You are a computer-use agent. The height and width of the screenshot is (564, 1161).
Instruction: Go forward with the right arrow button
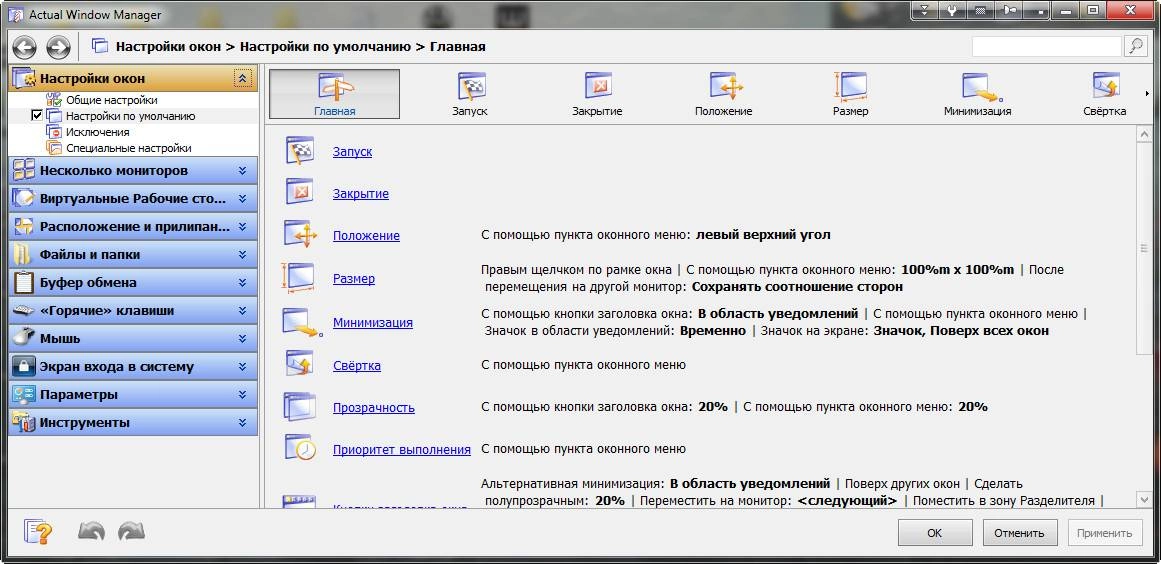(58, 48)
